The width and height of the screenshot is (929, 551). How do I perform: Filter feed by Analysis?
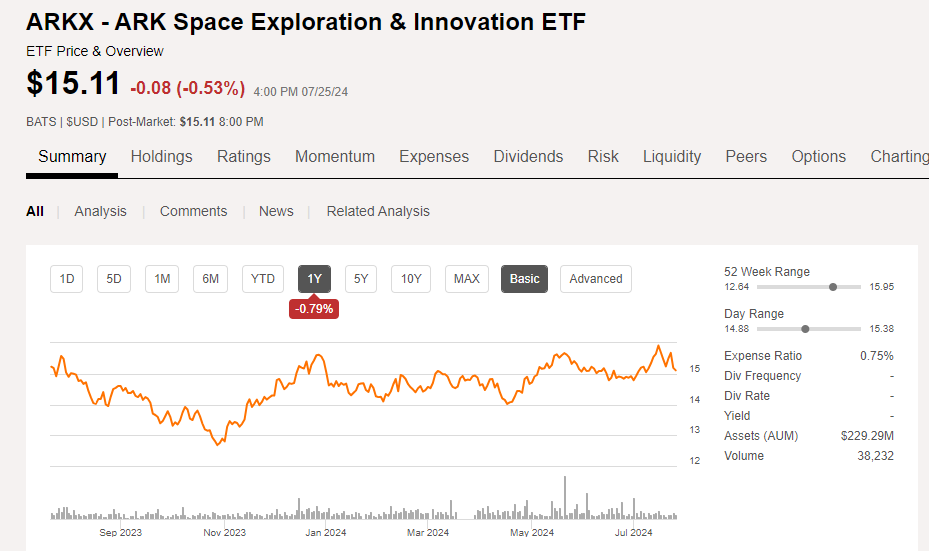(100, 212)
